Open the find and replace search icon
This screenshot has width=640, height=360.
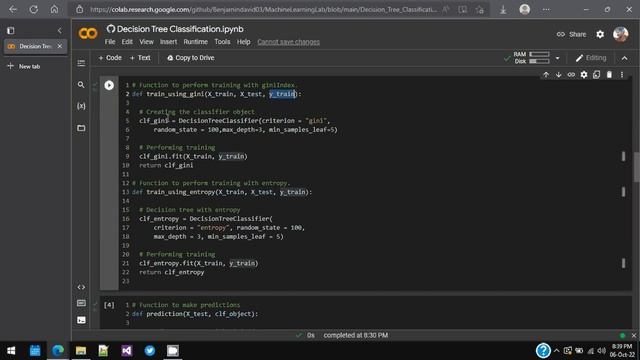81,84
